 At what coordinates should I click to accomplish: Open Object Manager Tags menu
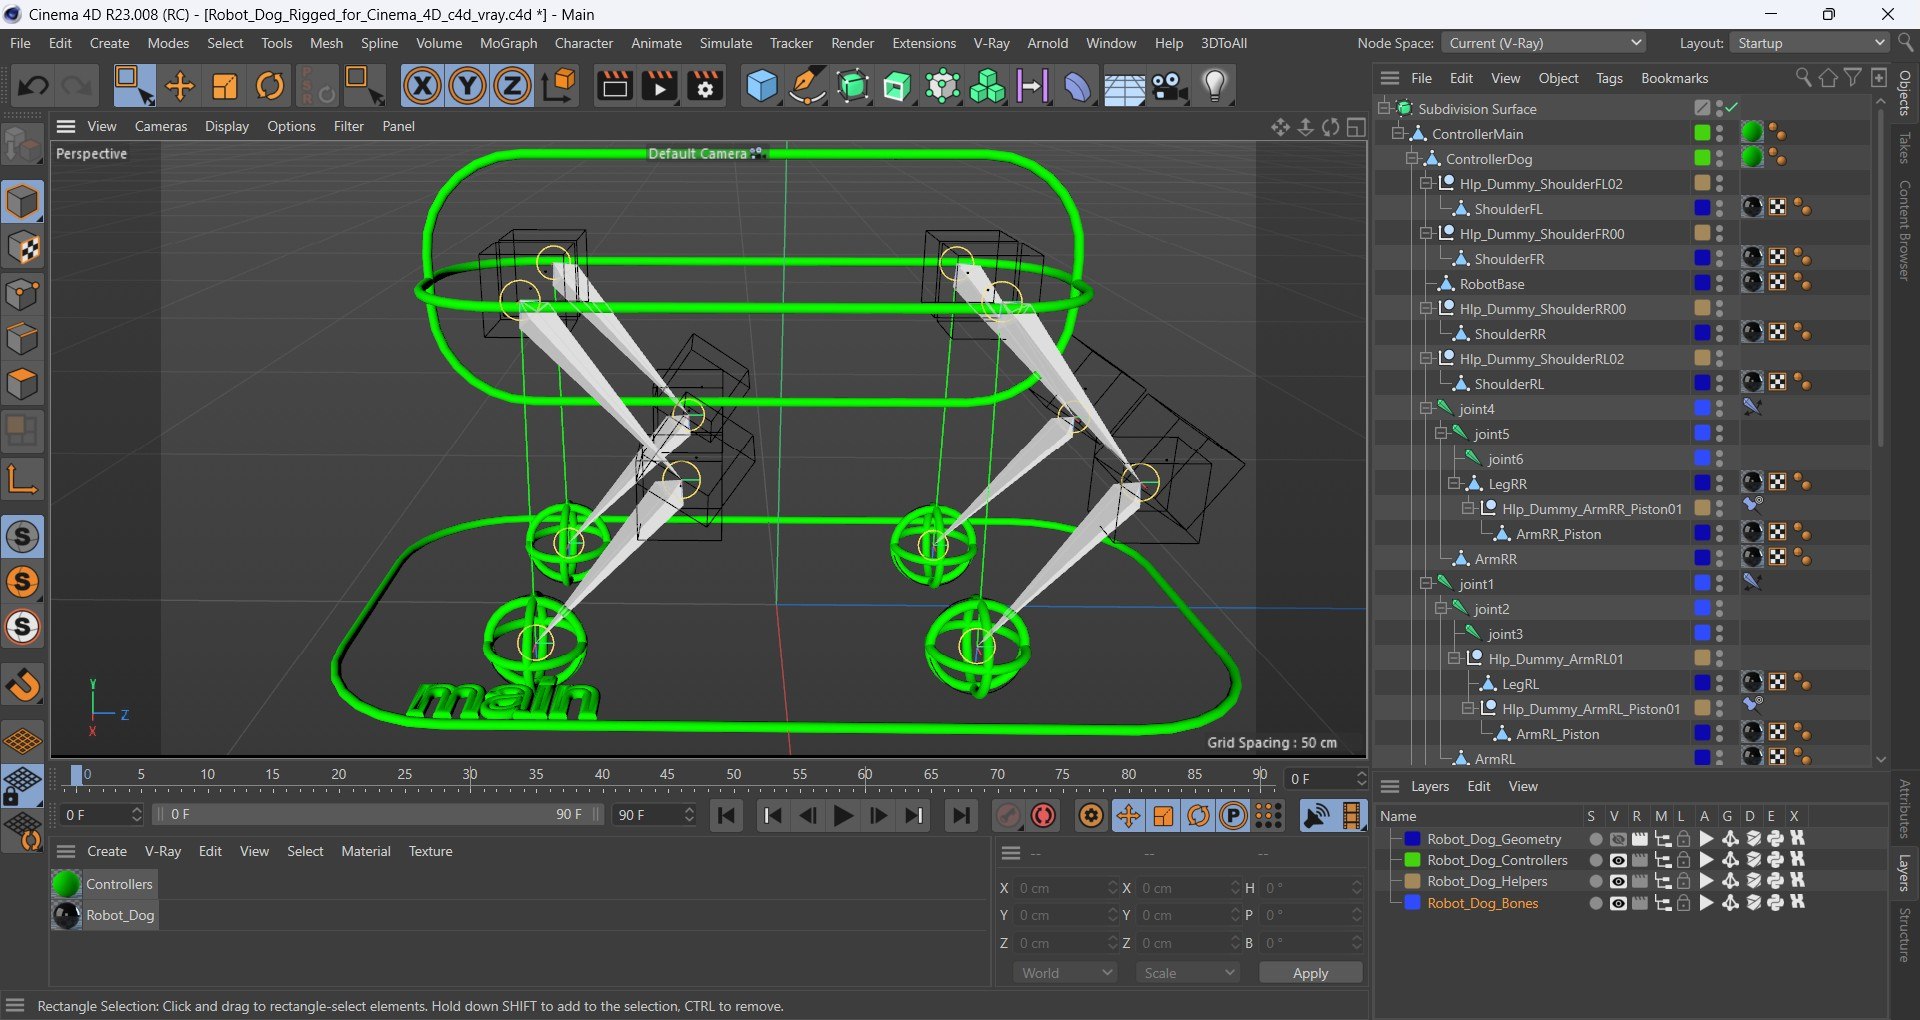tap(1609, 78)
